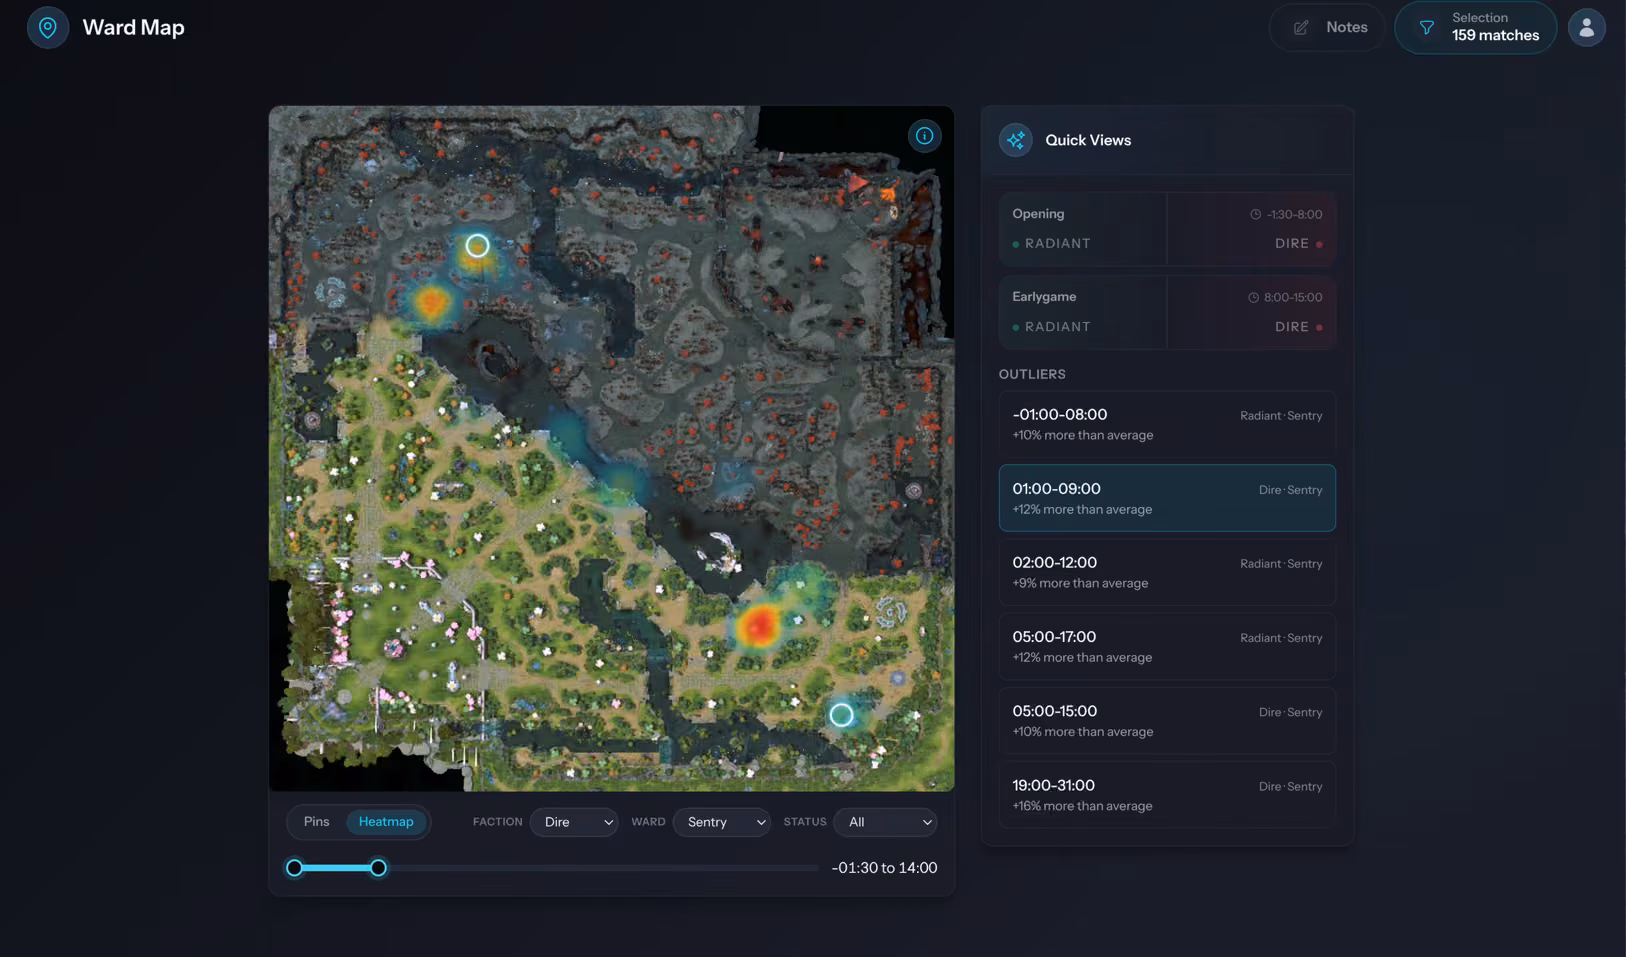Open the Ward dropdown showing Sentry
This screenshot has width=1626, height=957.
[721, 822]
